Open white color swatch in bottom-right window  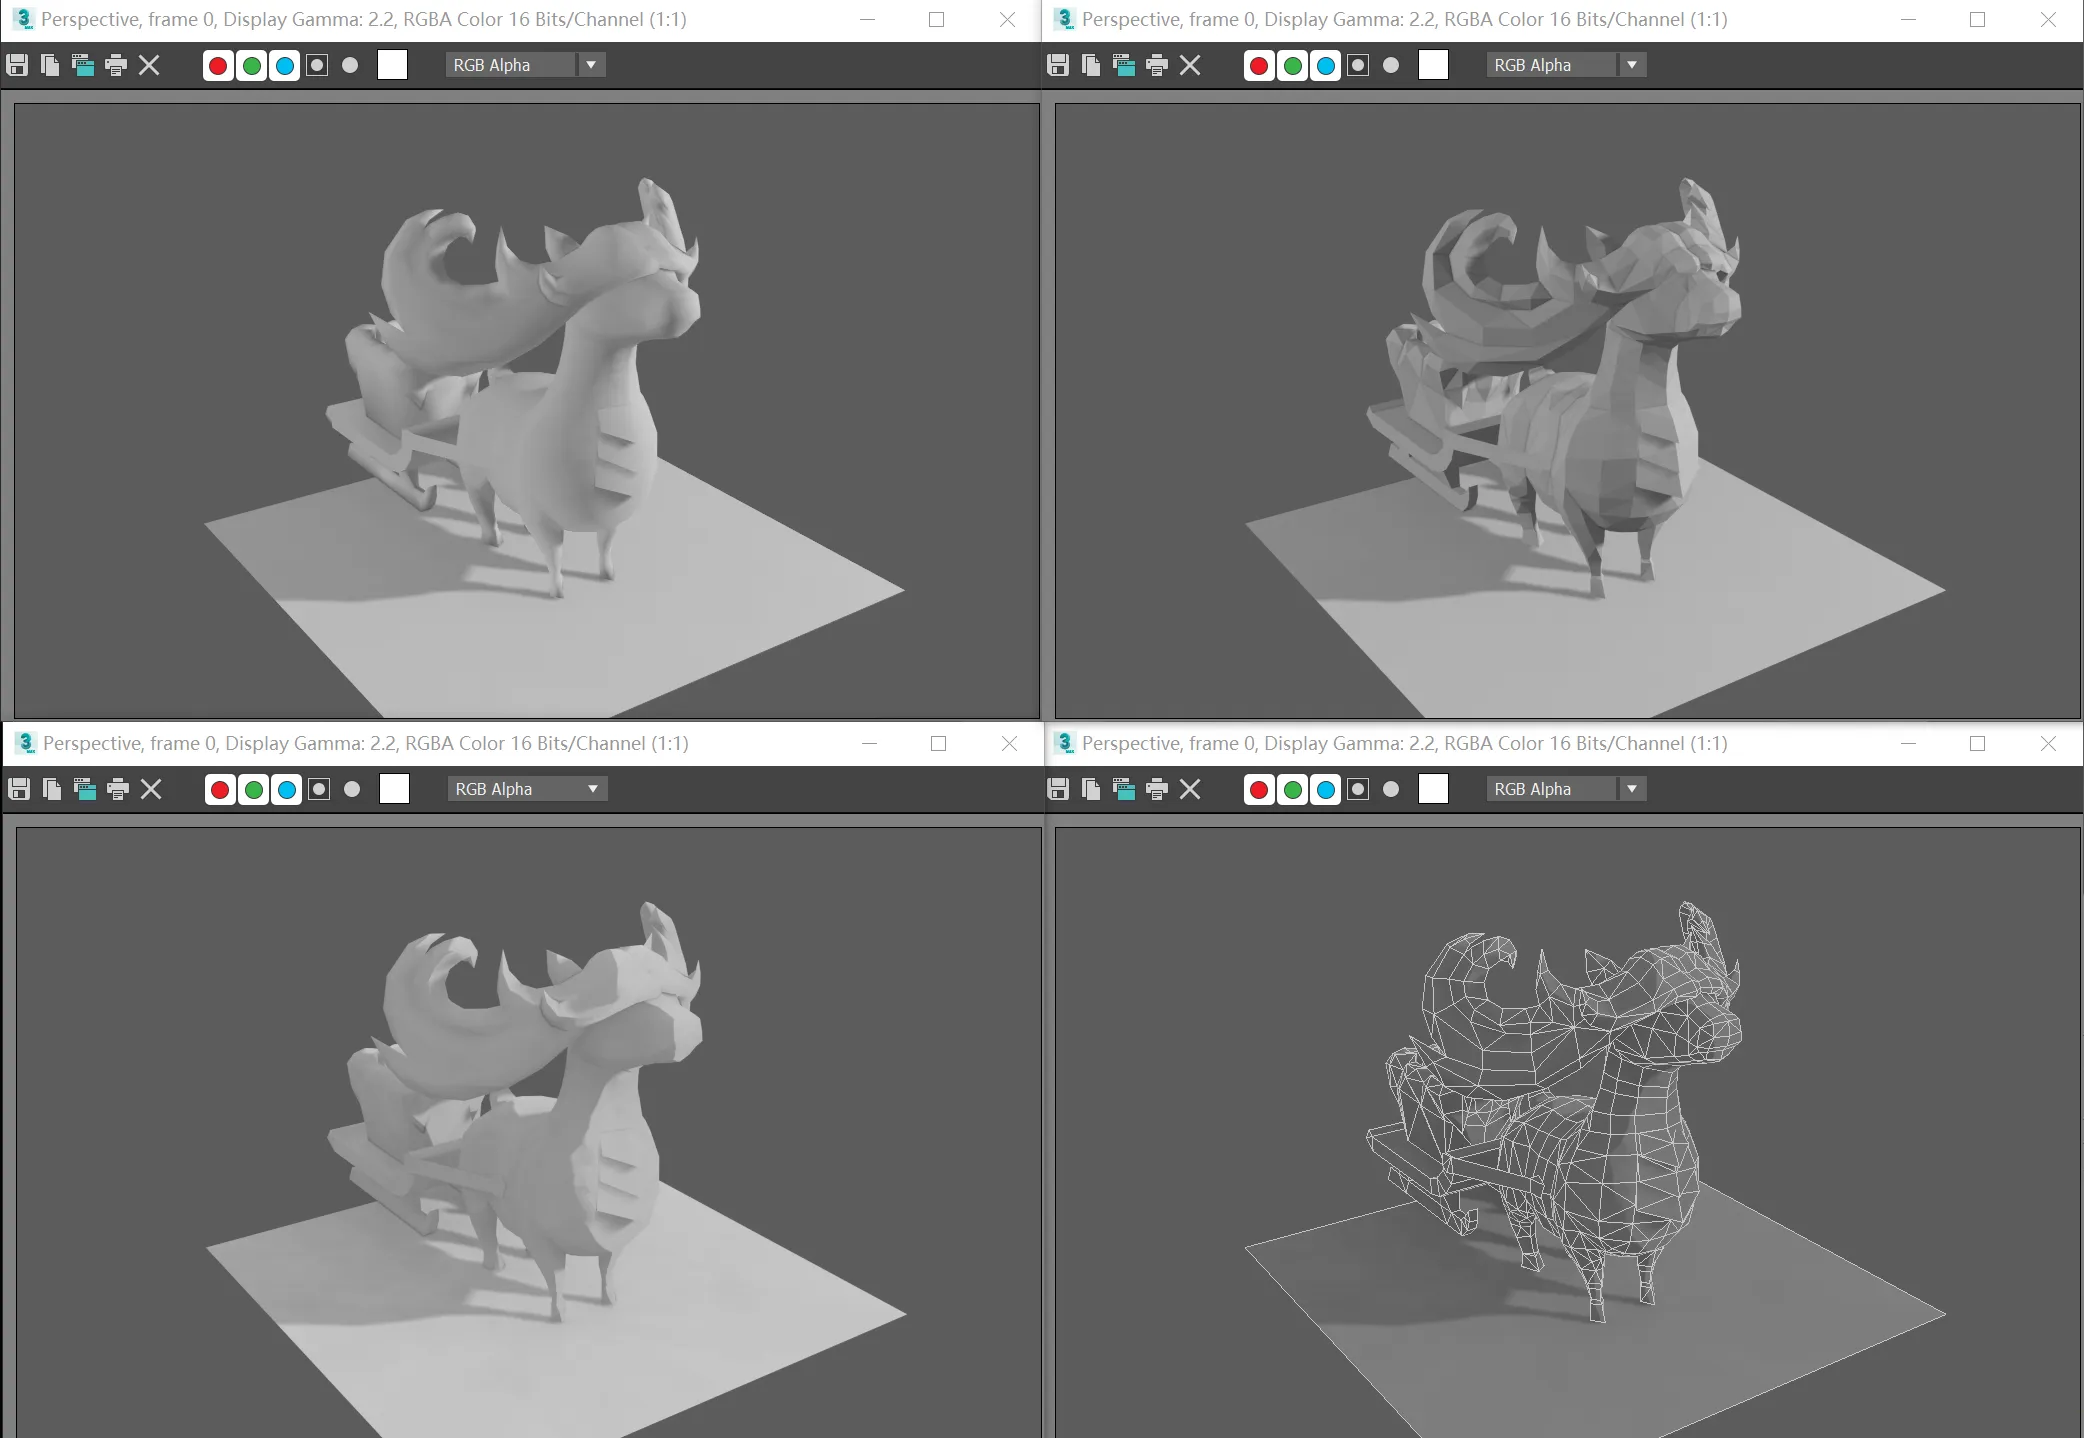pos(1433,789)
